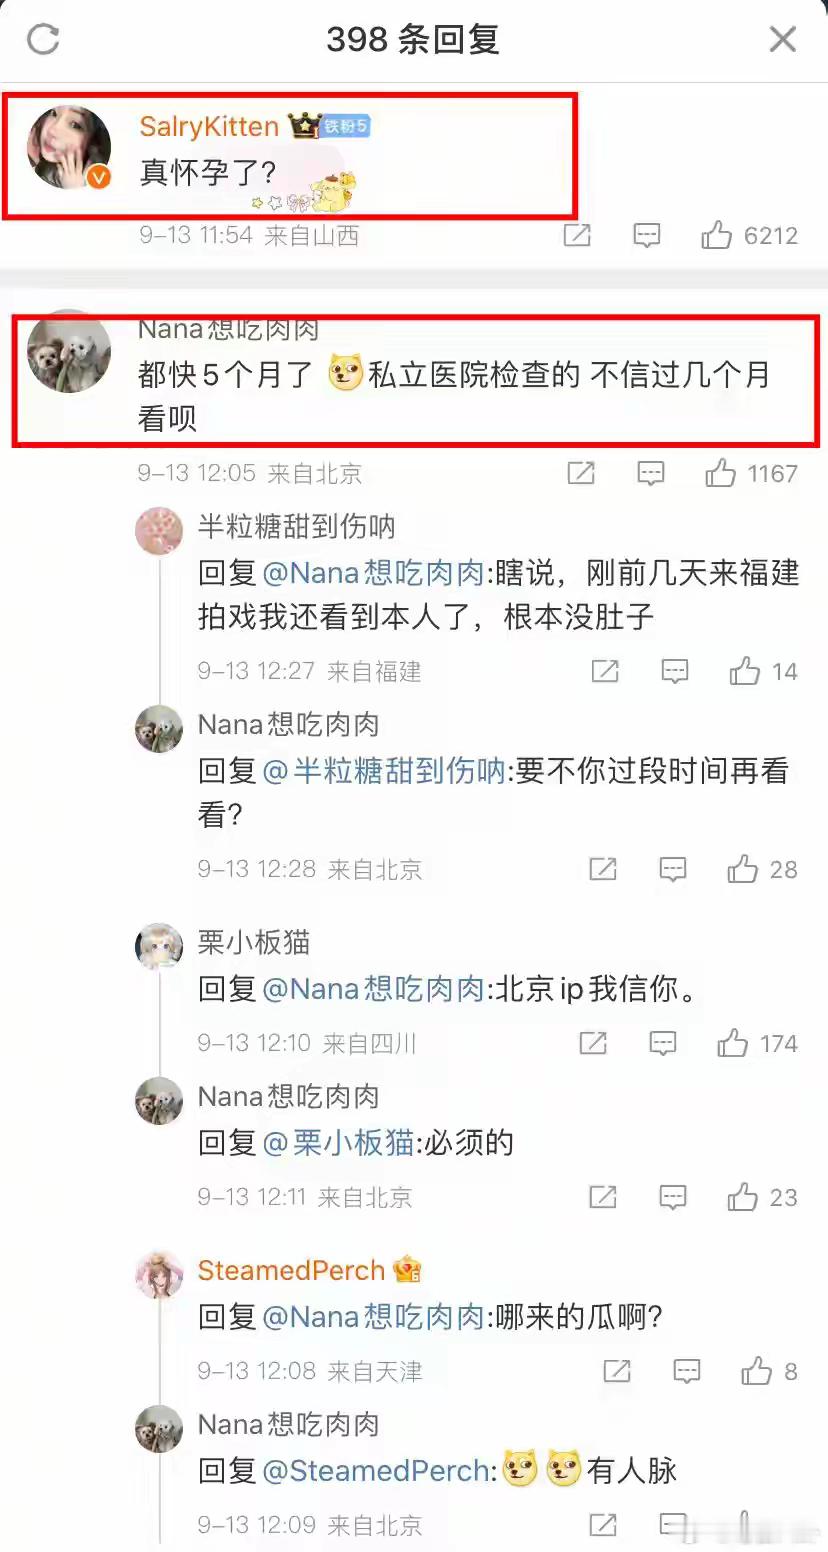The width and height of the screenshot is (828, 1552).
Task: Open SteamedPerch's username
Action: pyautogui.click(x=291, y=1270)
